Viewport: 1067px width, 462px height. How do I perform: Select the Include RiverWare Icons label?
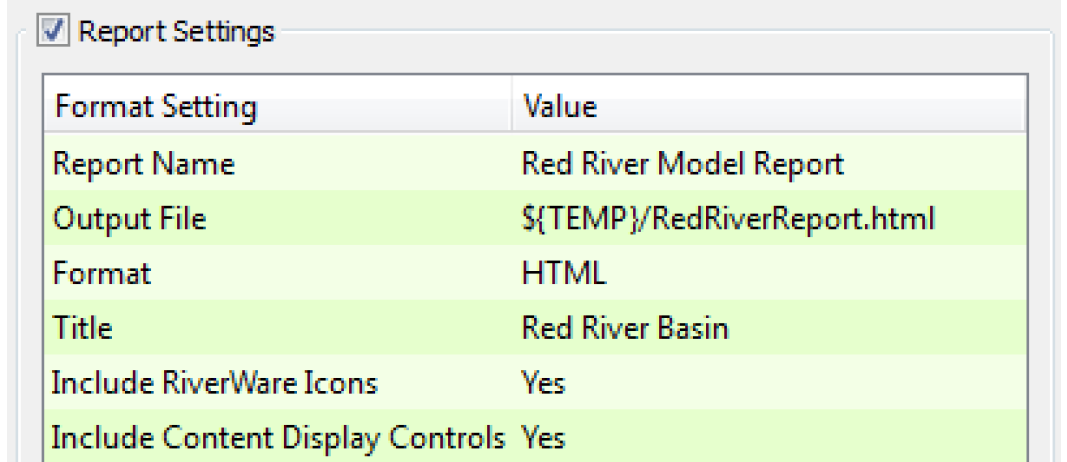(214, 382)
